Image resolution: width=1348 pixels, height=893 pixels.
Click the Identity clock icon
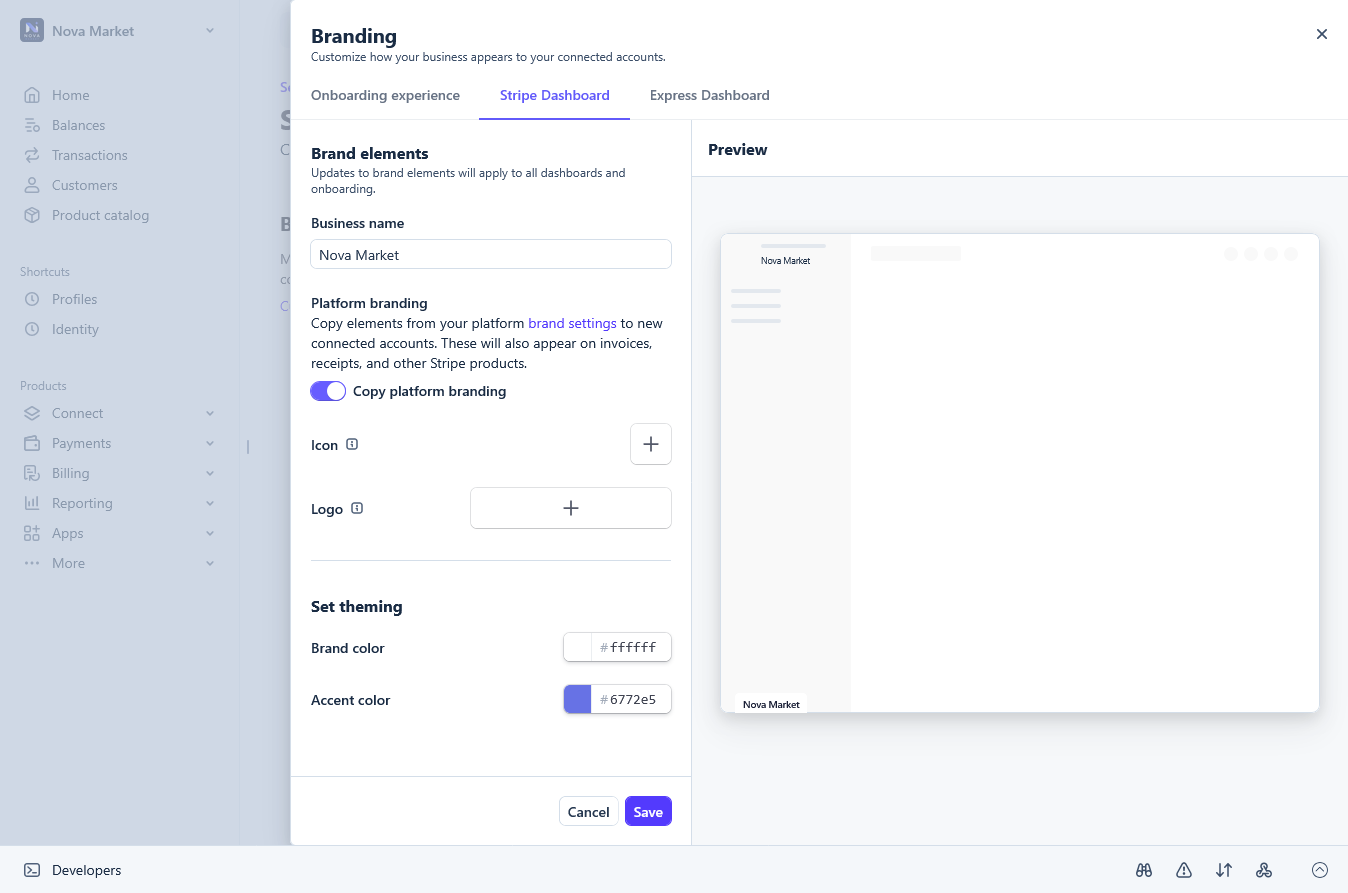(x=32, y=329)
